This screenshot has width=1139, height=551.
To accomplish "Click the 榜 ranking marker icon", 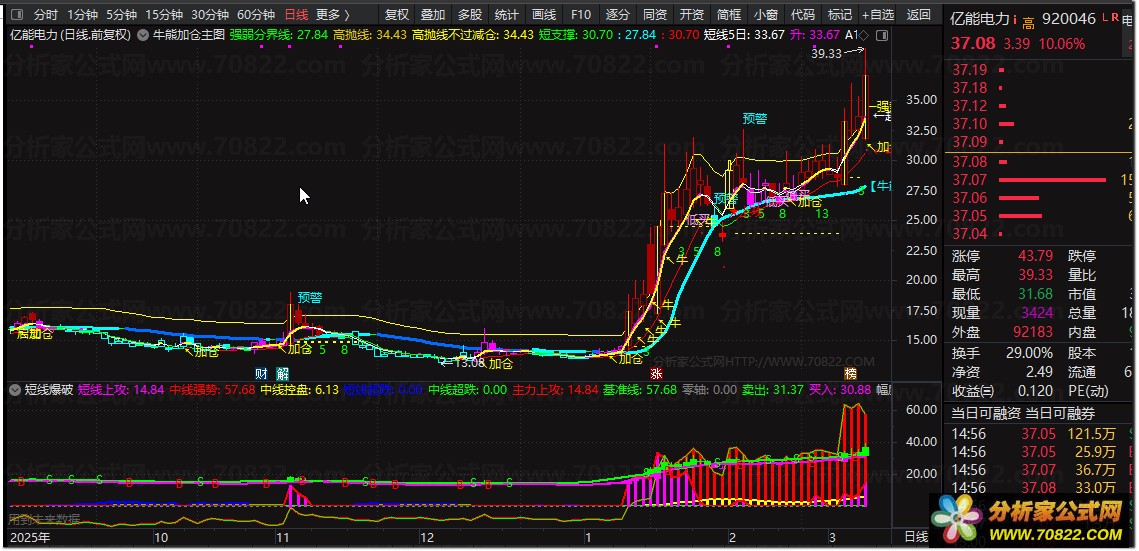I will tap(850, 374).
